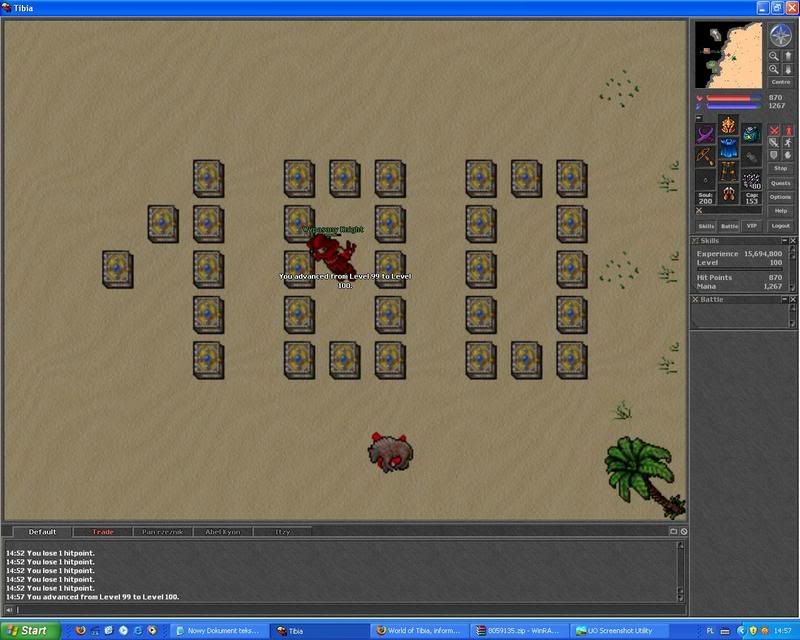This screenshot has height=640, width=800.
Task: Collapse the inventory panel minimize button
Action: 699,118
